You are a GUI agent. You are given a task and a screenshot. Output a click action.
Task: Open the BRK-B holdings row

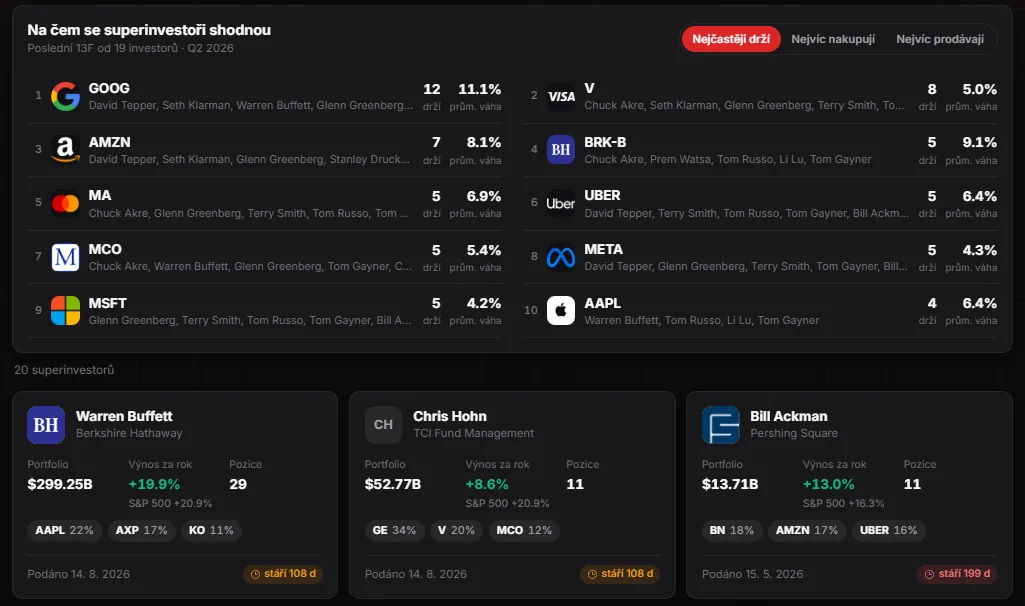[761, 150]
